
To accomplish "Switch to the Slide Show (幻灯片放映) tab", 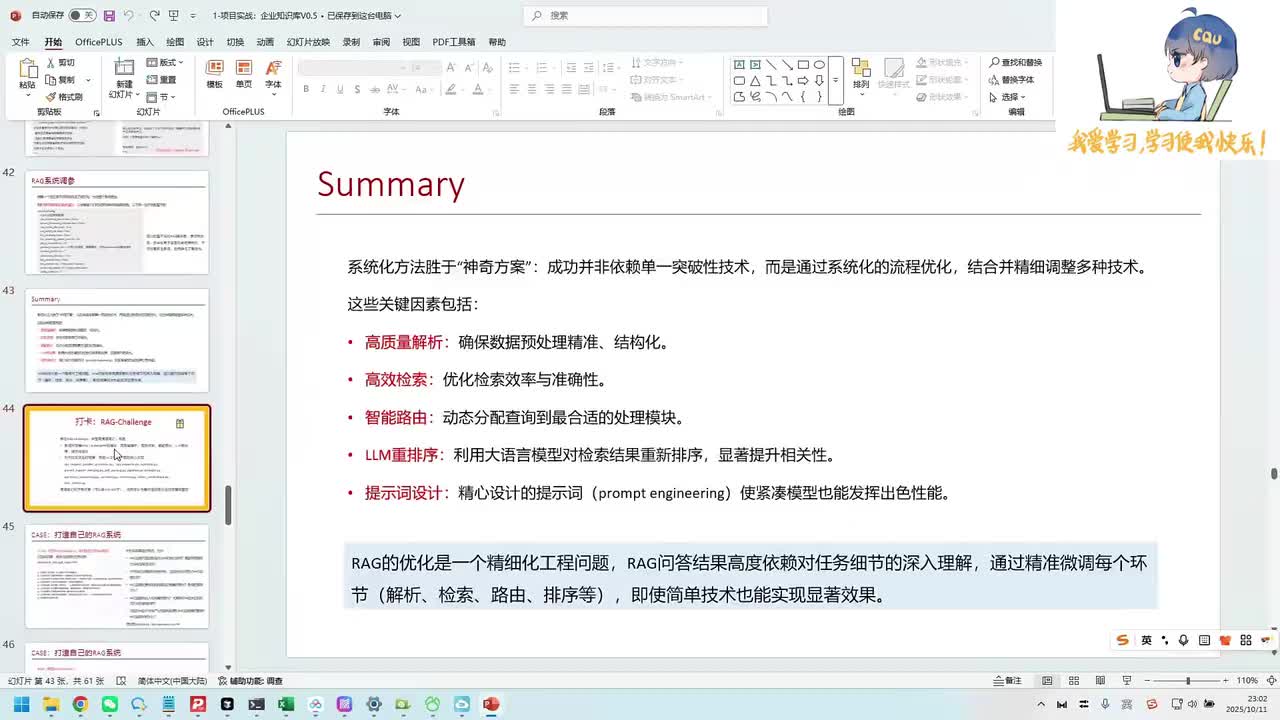I will tap(308, 42).
